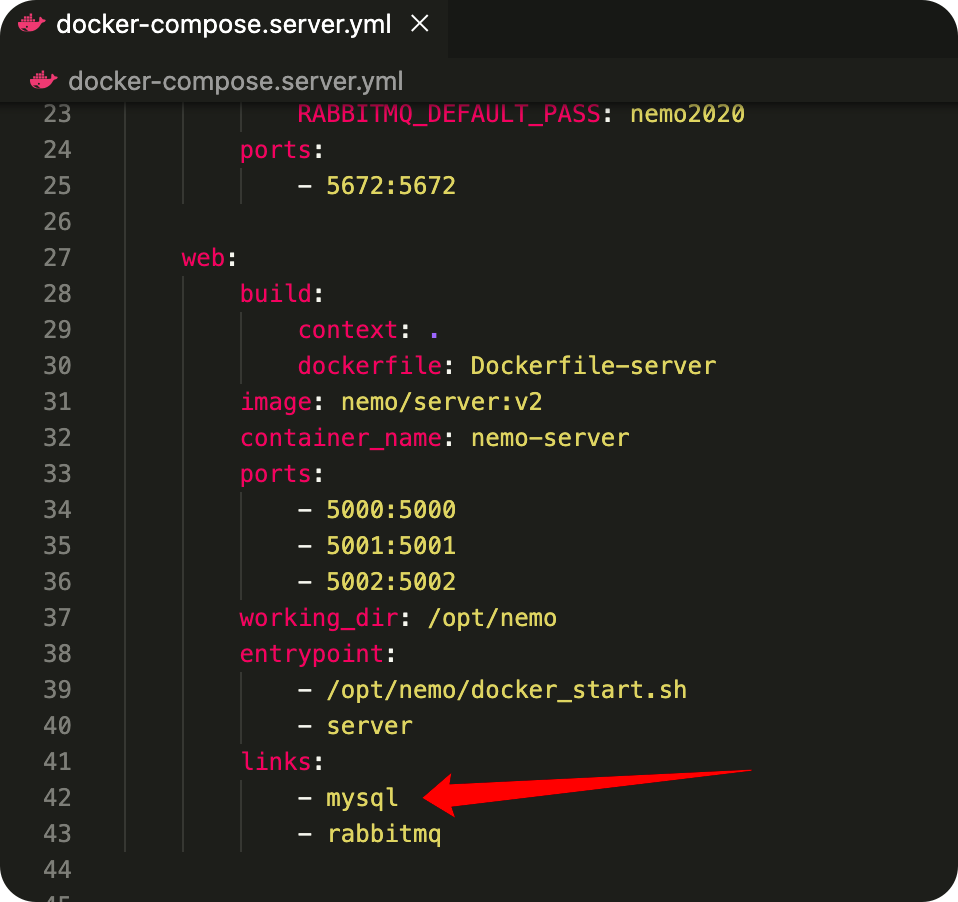Place cursor on the mysql link entry
The image size is (958, 902).
point(362,797)
